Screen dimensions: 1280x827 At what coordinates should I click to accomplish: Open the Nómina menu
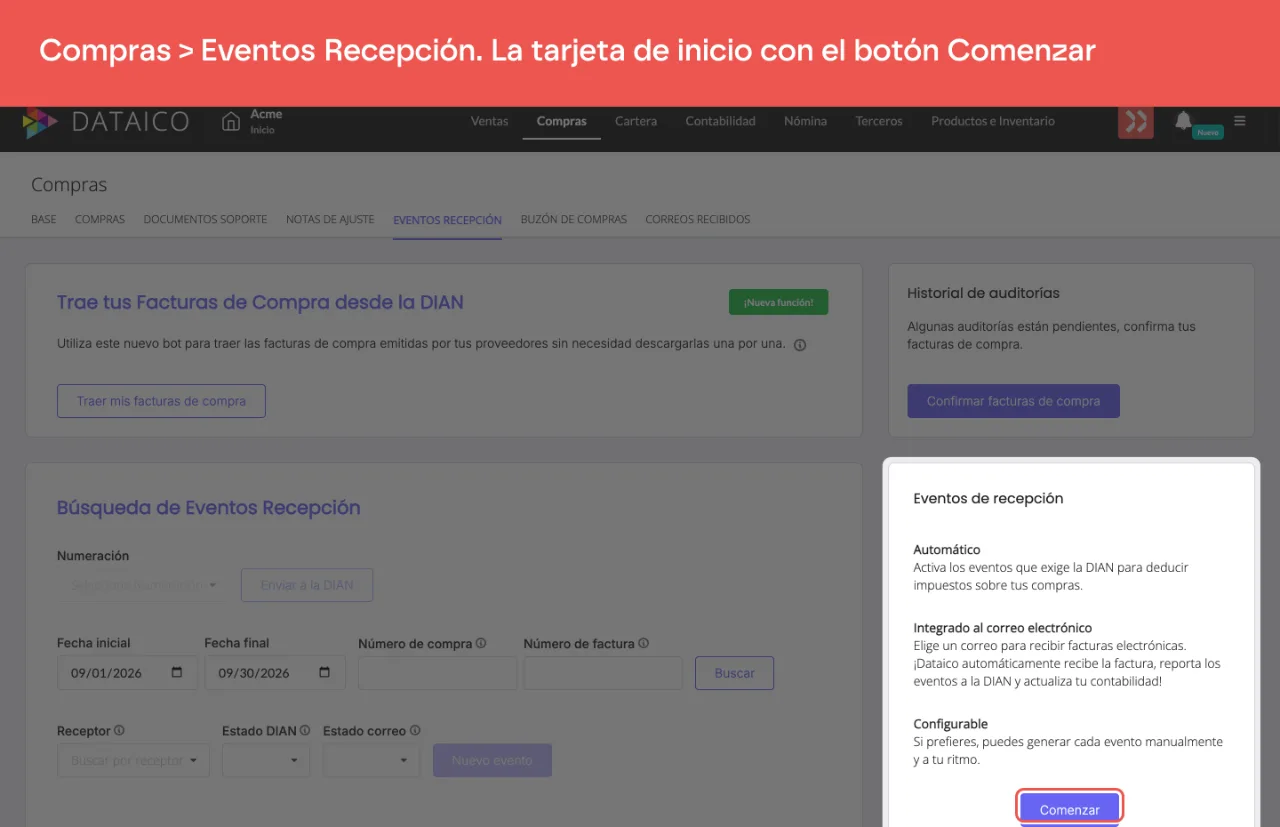[x=805, y=121]
